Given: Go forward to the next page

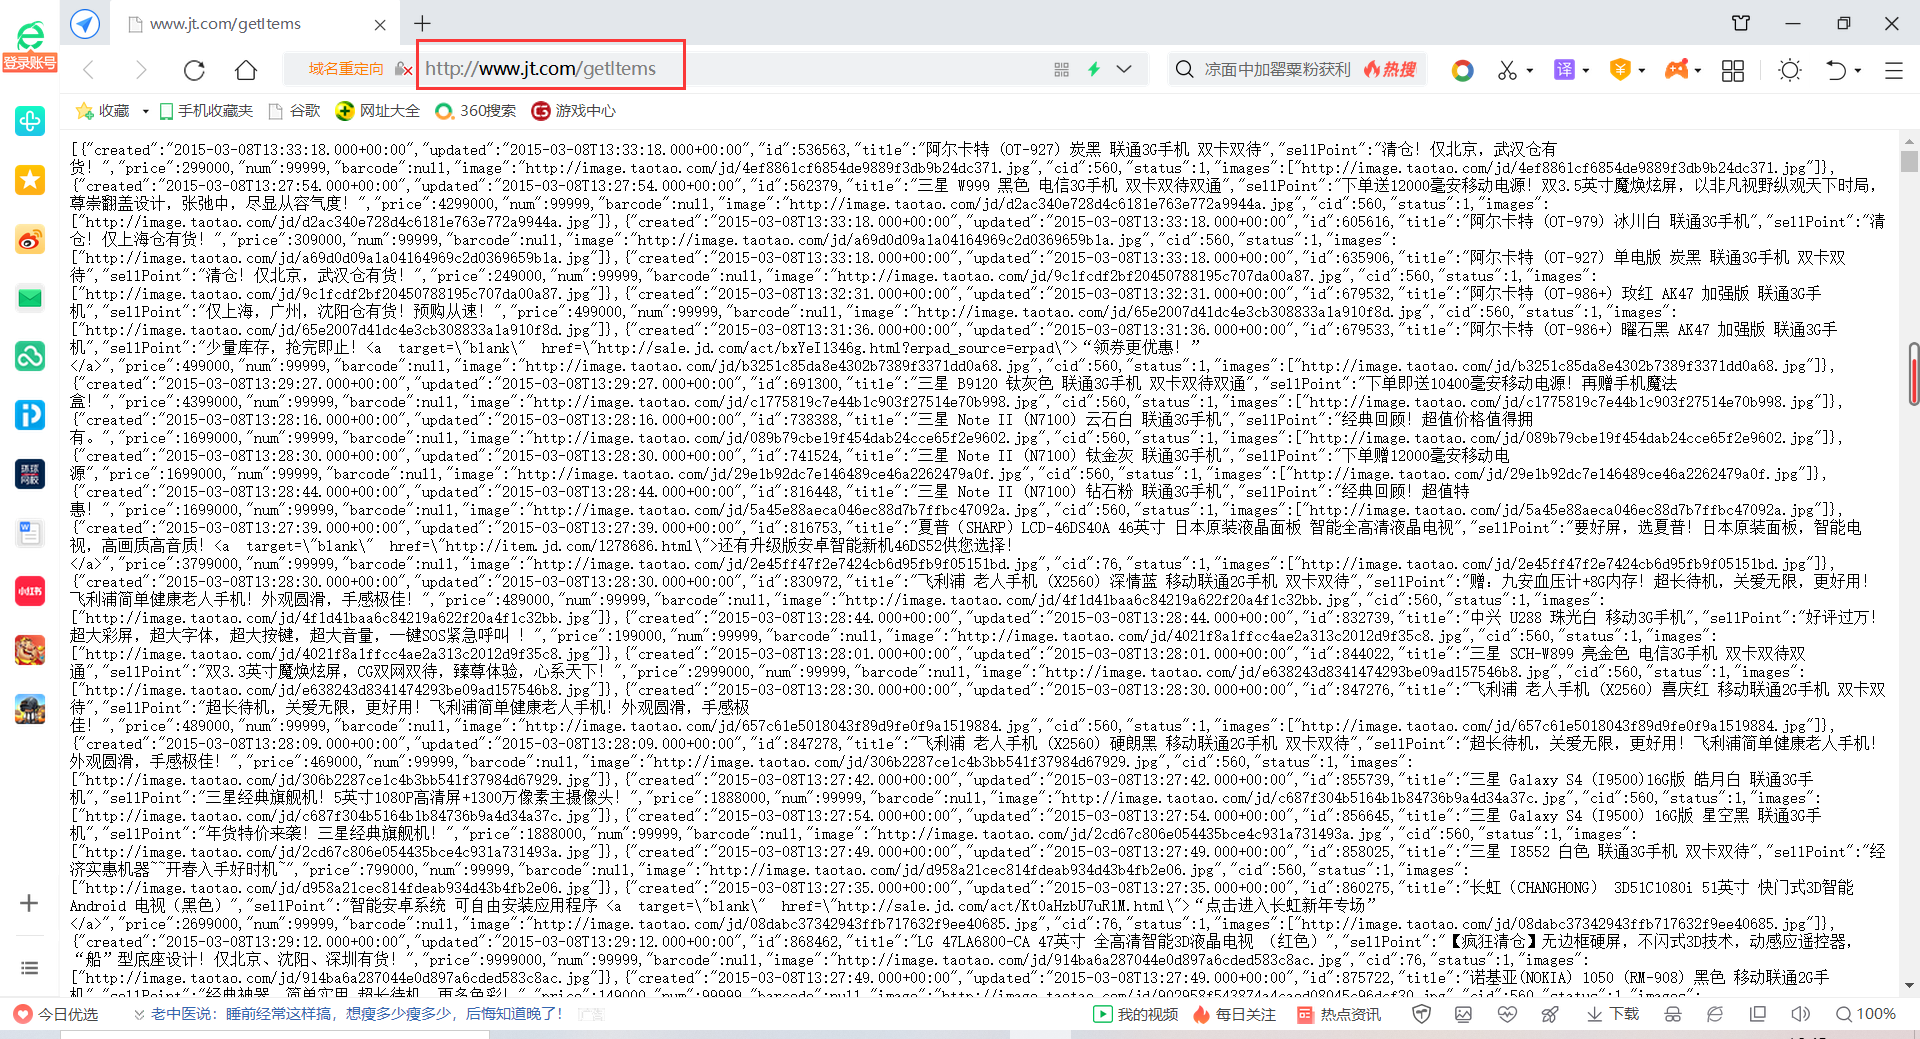Looking at the screenshot, I should point(141,69).
